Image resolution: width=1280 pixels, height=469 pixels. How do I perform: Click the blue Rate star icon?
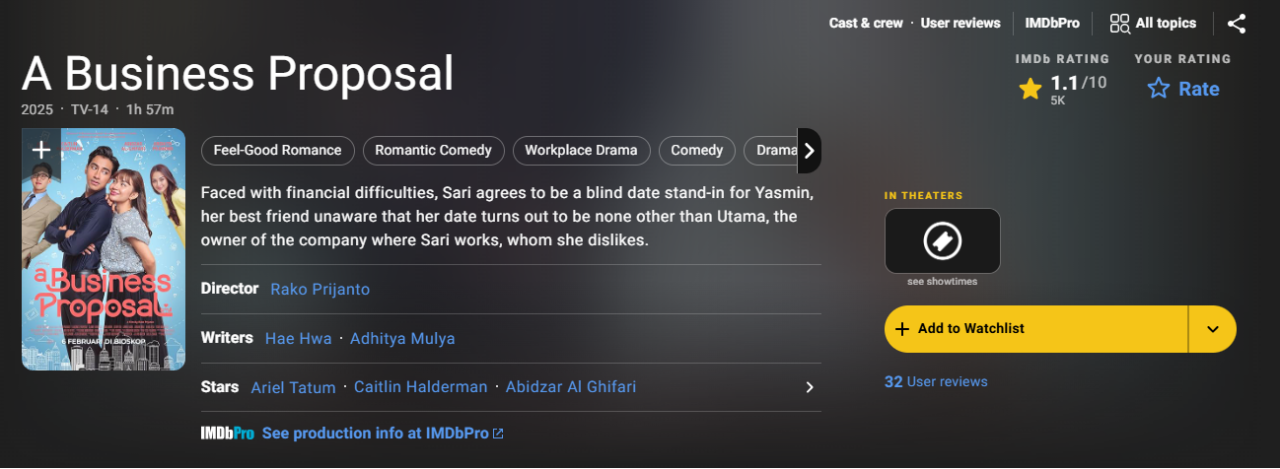tap(1159, 89)
